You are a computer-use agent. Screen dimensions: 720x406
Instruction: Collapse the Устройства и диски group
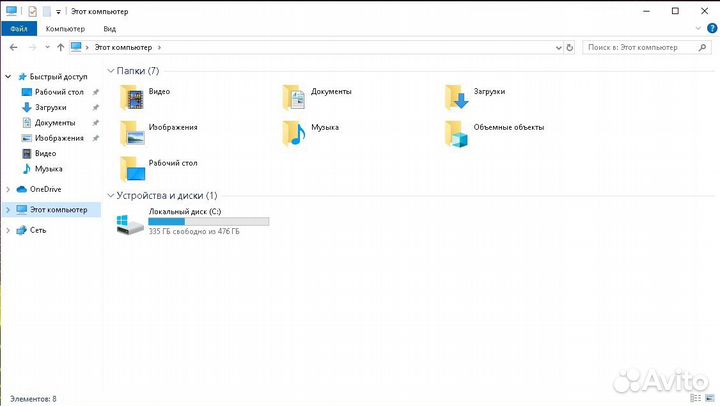(110, 196)
